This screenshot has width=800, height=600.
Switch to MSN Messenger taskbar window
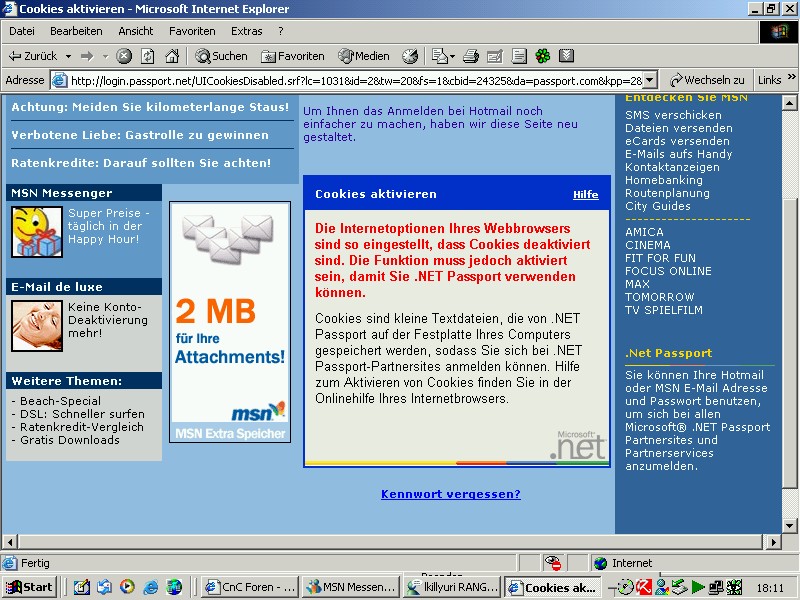351,587
